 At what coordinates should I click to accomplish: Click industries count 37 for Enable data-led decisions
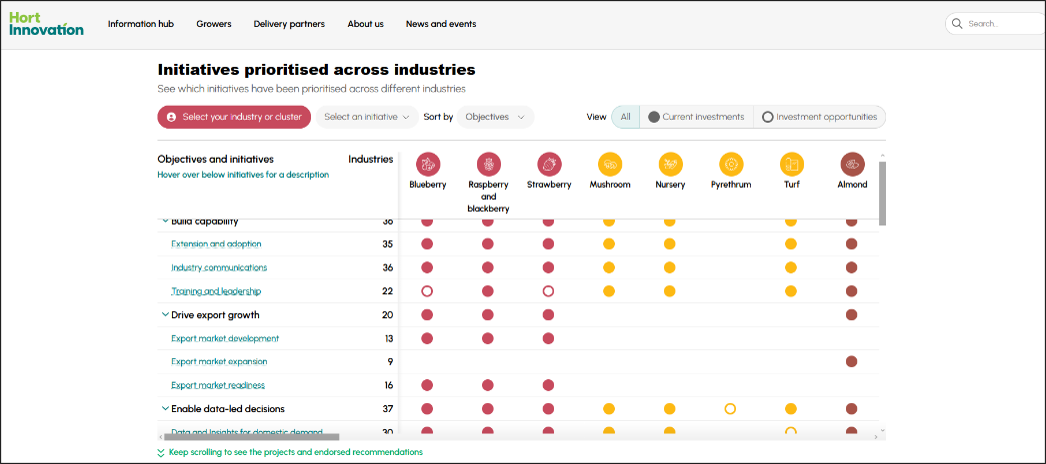click(388, 409)
